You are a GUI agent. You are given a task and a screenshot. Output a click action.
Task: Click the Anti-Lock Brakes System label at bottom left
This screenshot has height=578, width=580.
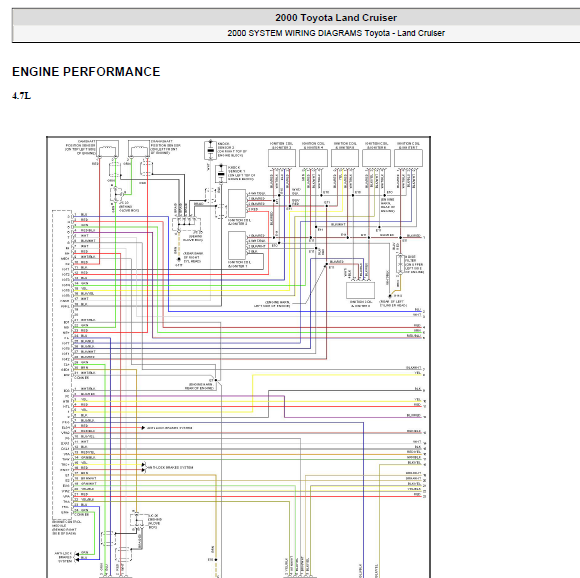(63, 557)
